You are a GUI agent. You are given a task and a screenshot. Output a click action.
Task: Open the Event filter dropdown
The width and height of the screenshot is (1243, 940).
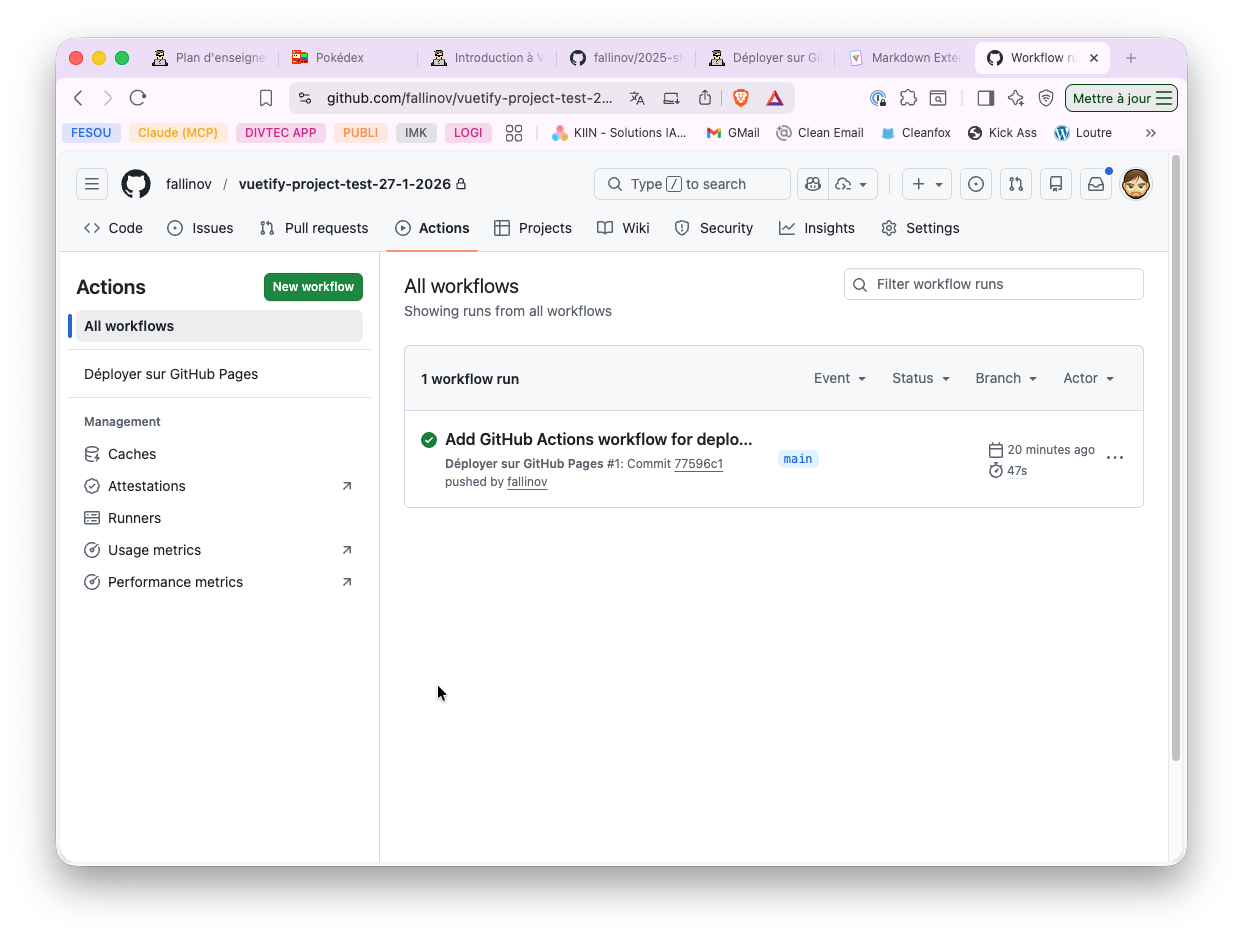click(x=839, y=378)
